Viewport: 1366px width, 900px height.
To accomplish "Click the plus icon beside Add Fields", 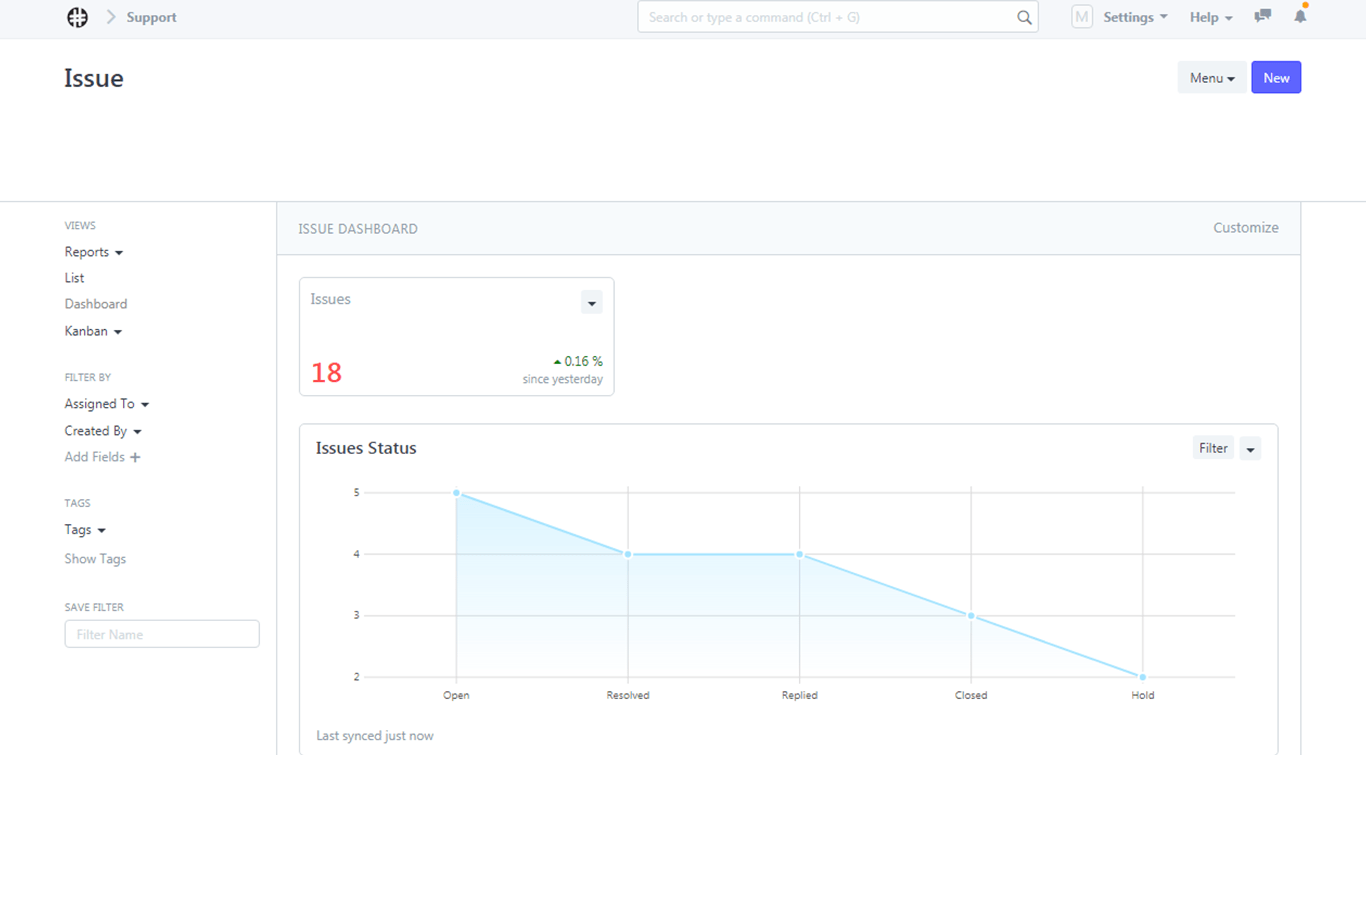I will pos(135,458).
